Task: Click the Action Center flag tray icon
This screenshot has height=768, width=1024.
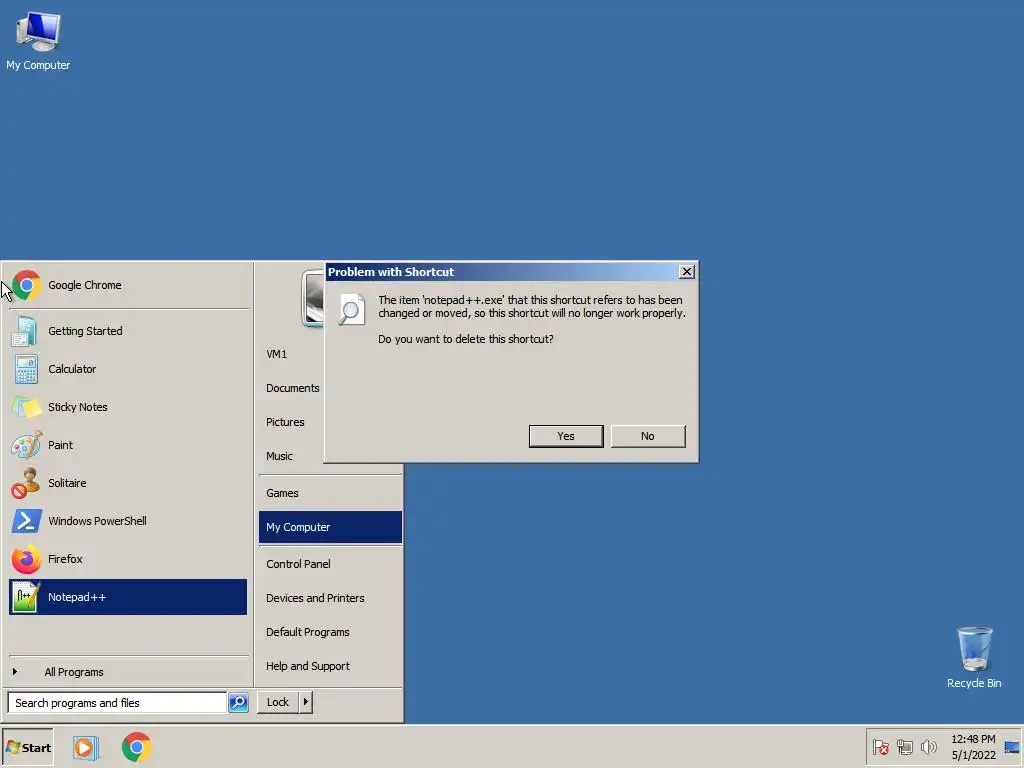Action: (880, 747)
